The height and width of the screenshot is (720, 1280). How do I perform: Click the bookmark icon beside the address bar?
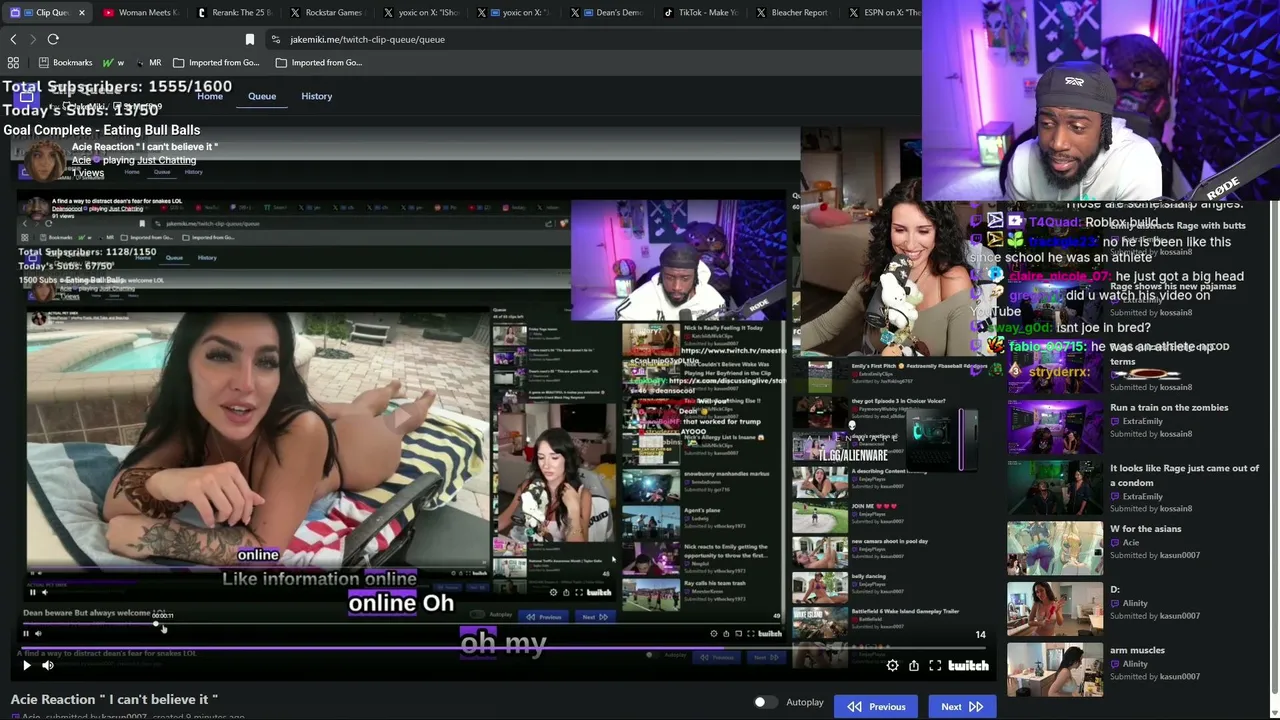click(250, 39)
